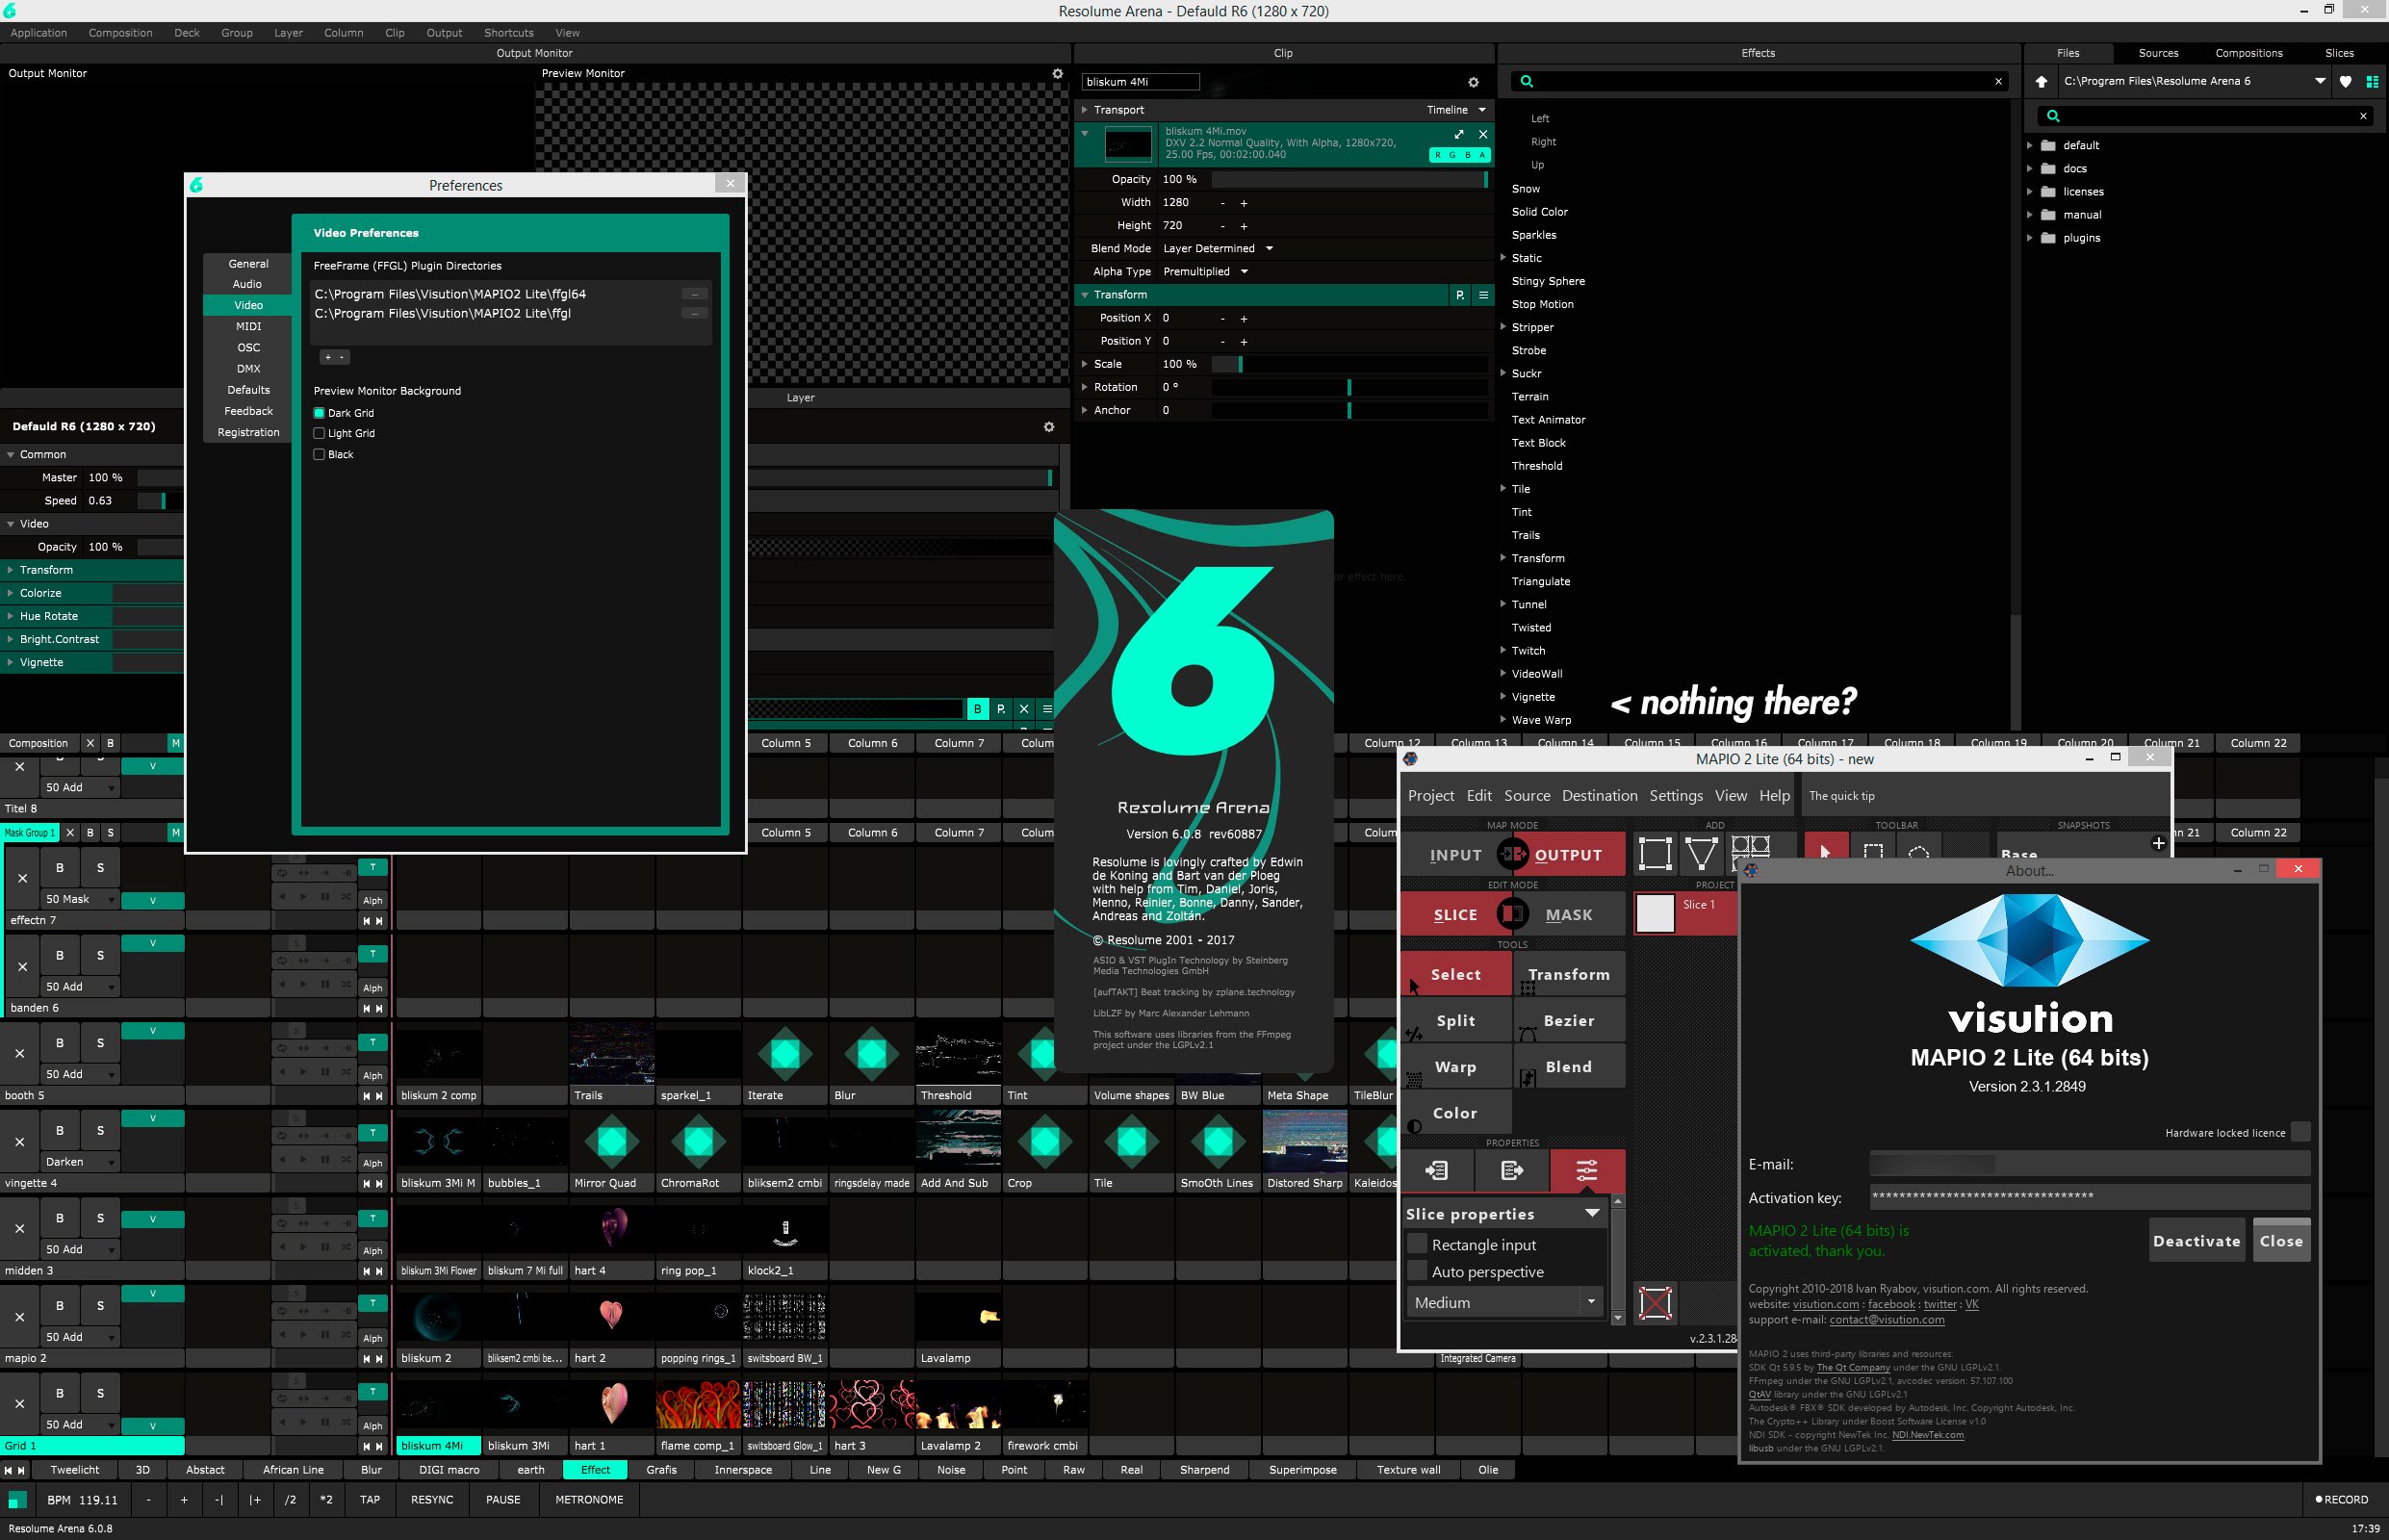The height and width of the screenshot is (1540, 2389).
Task: Switch to the Sources tab
Action: click(x=2158, y=53)
